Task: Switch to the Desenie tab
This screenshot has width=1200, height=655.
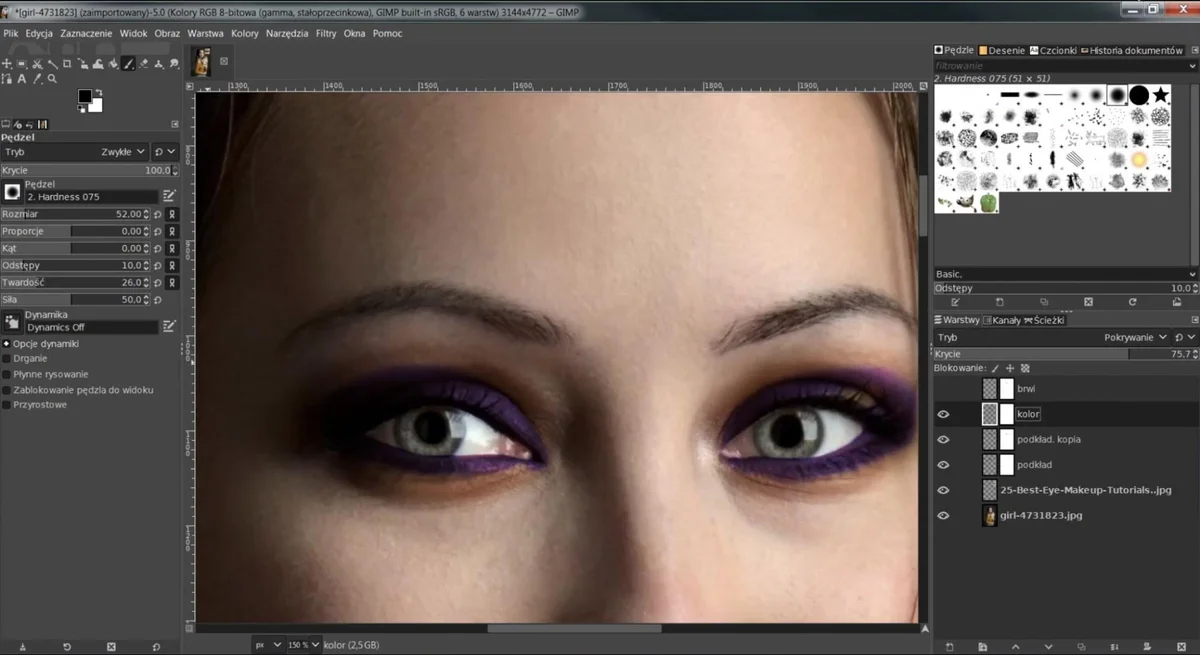Action: click(1002, 50)
